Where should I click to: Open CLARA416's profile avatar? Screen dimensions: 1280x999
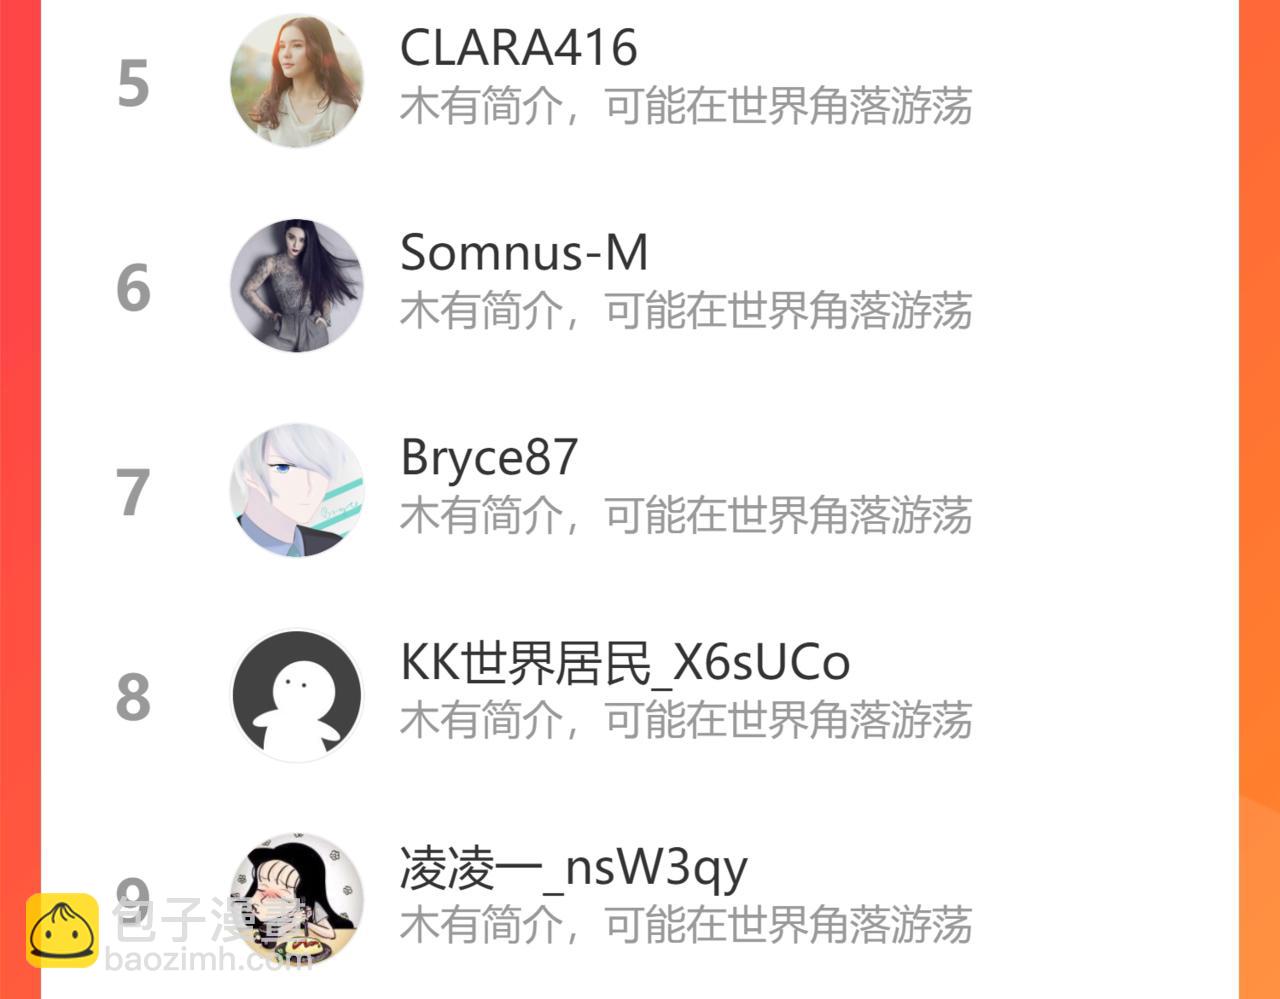297,81
